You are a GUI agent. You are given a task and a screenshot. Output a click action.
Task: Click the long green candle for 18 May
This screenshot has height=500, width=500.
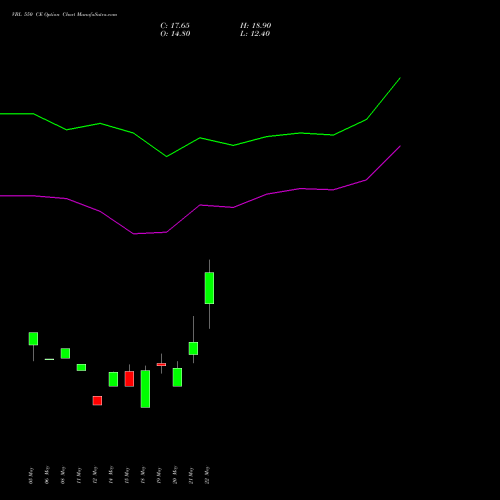(145, 389)
